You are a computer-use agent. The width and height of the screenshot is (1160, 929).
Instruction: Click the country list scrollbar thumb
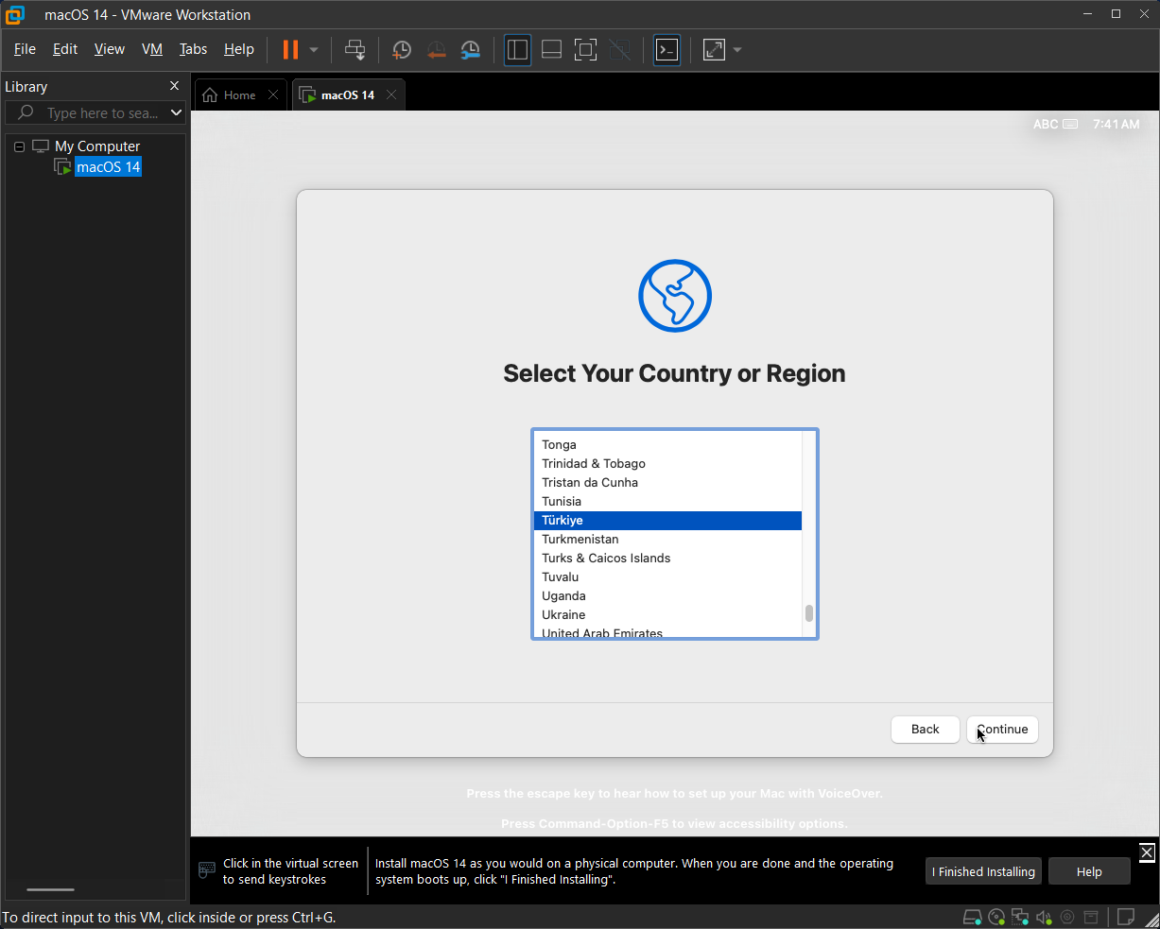point(809,613)
